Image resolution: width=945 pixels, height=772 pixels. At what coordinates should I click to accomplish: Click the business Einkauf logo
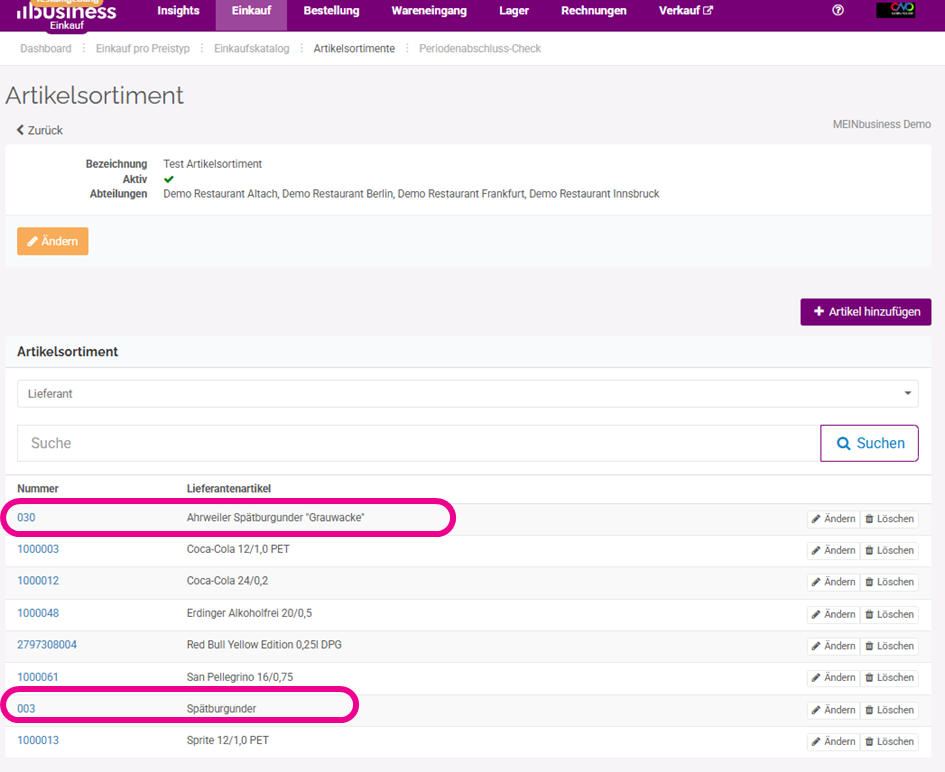pos(66,15)
